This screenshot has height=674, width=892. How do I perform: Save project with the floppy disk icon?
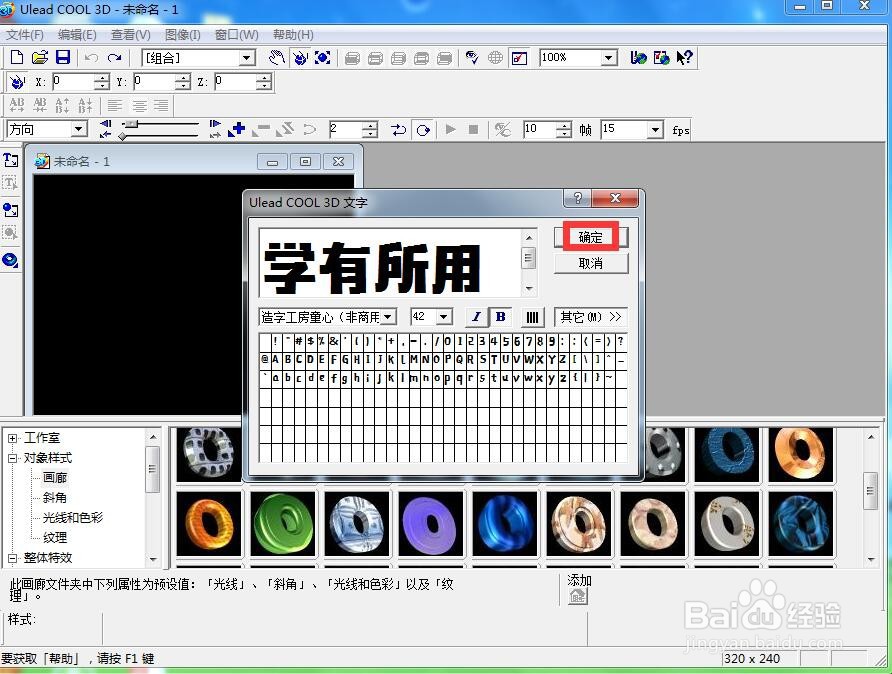pos(63,57)
